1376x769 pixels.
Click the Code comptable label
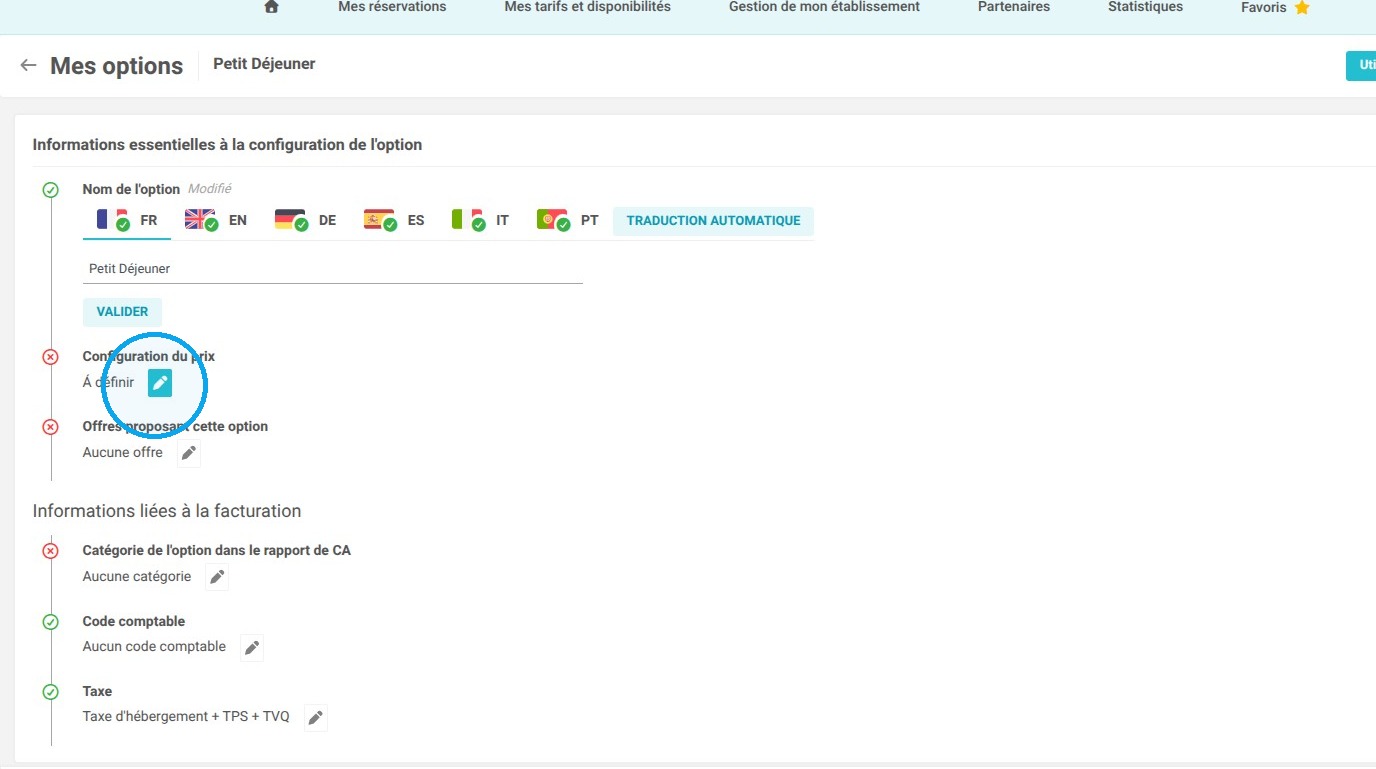click(134, 621)
